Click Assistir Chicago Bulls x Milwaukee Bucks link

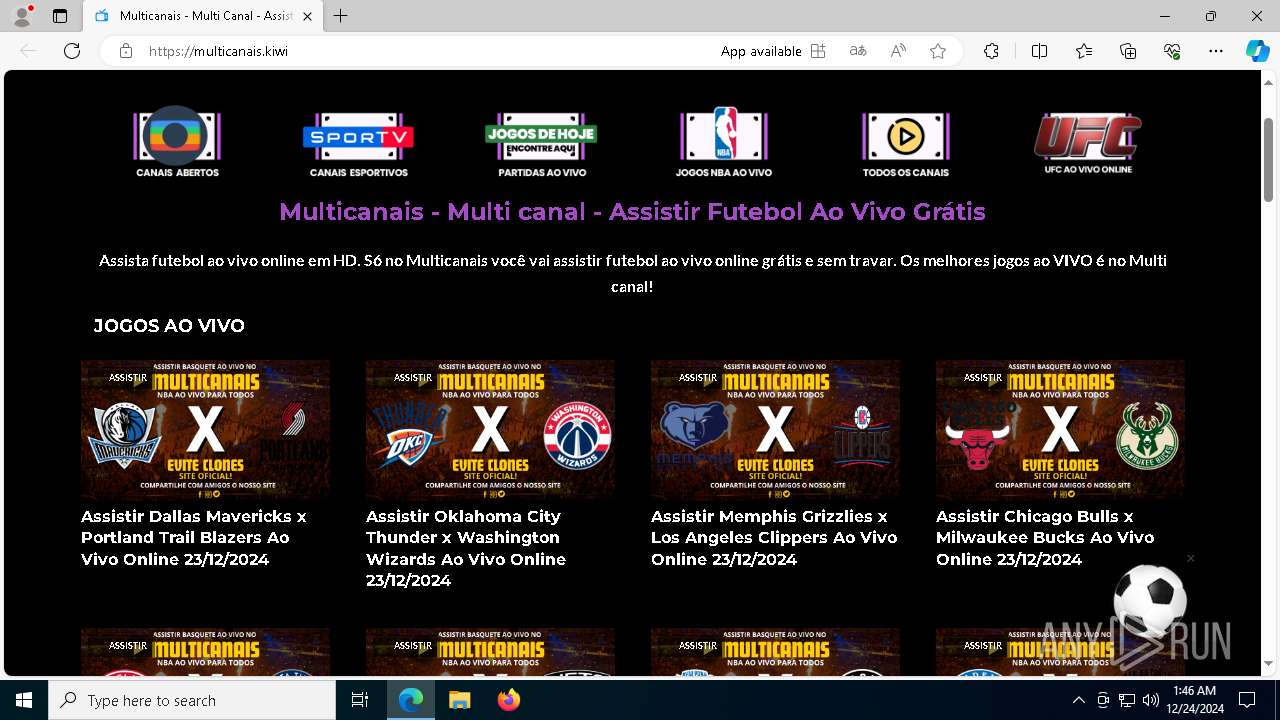click(x=1045, y=538)
